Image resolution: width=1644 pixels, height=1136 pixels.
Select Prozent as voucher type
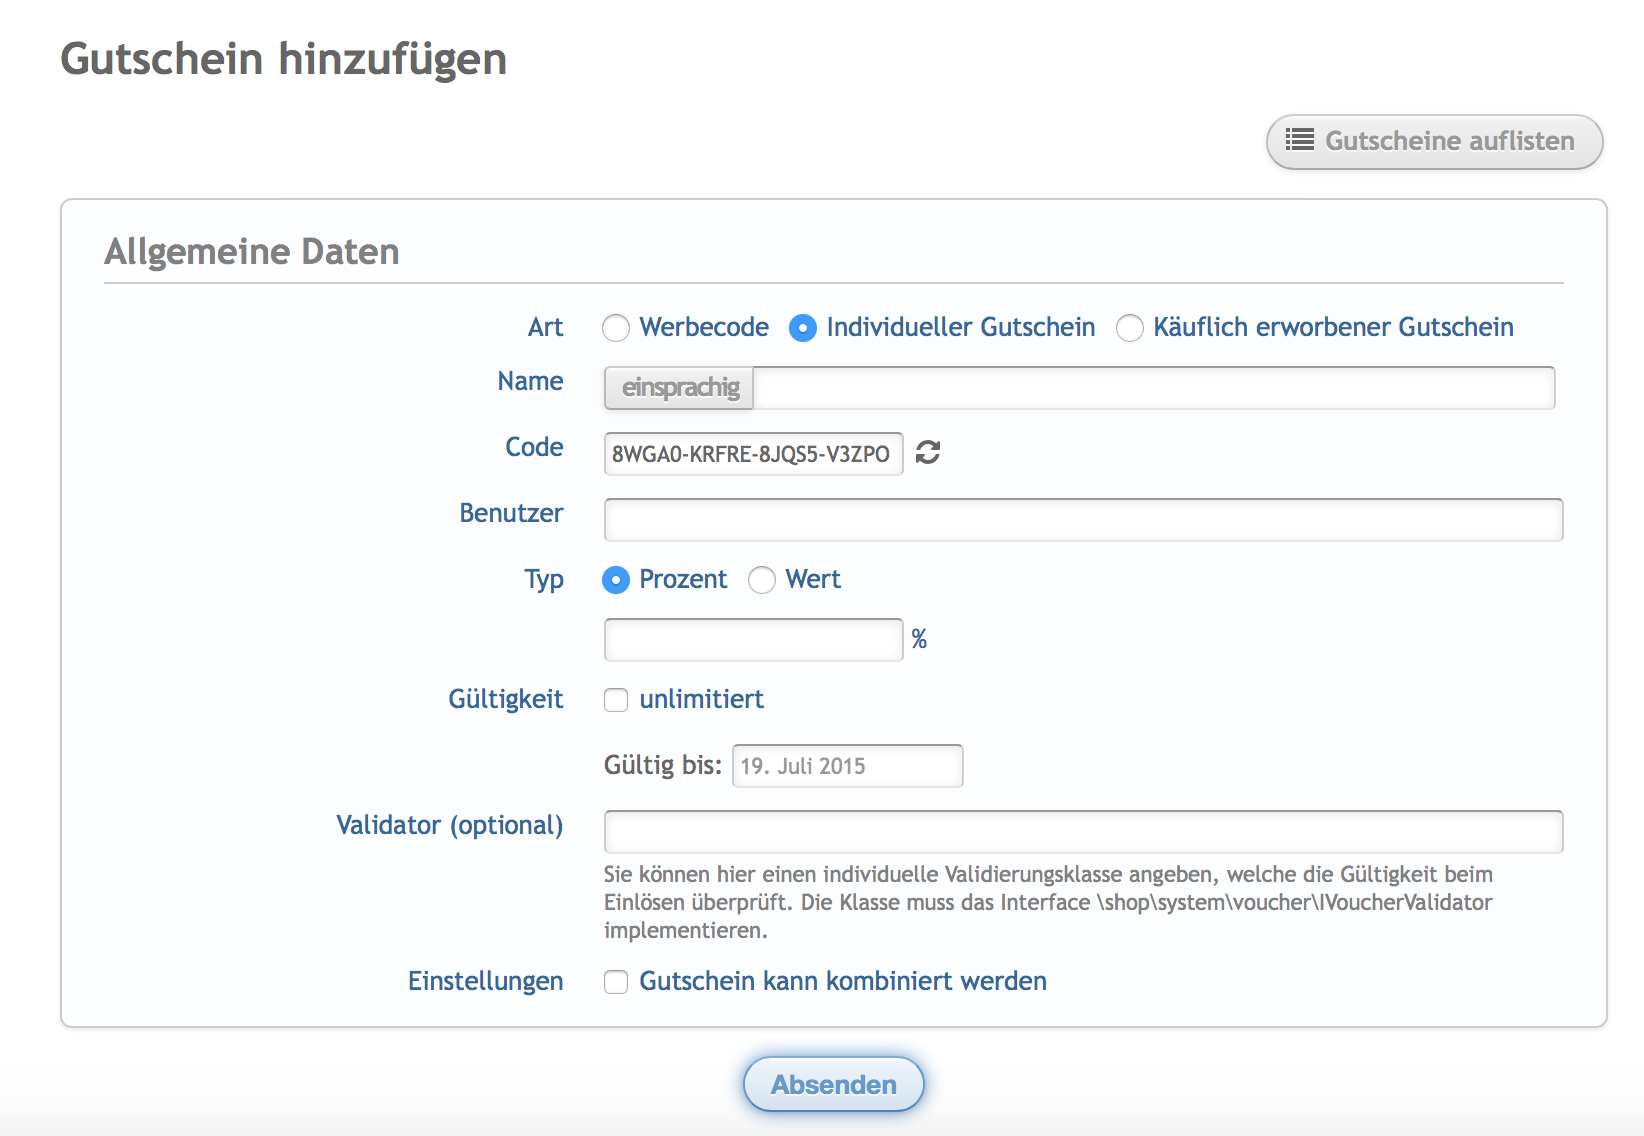point(616,580)
